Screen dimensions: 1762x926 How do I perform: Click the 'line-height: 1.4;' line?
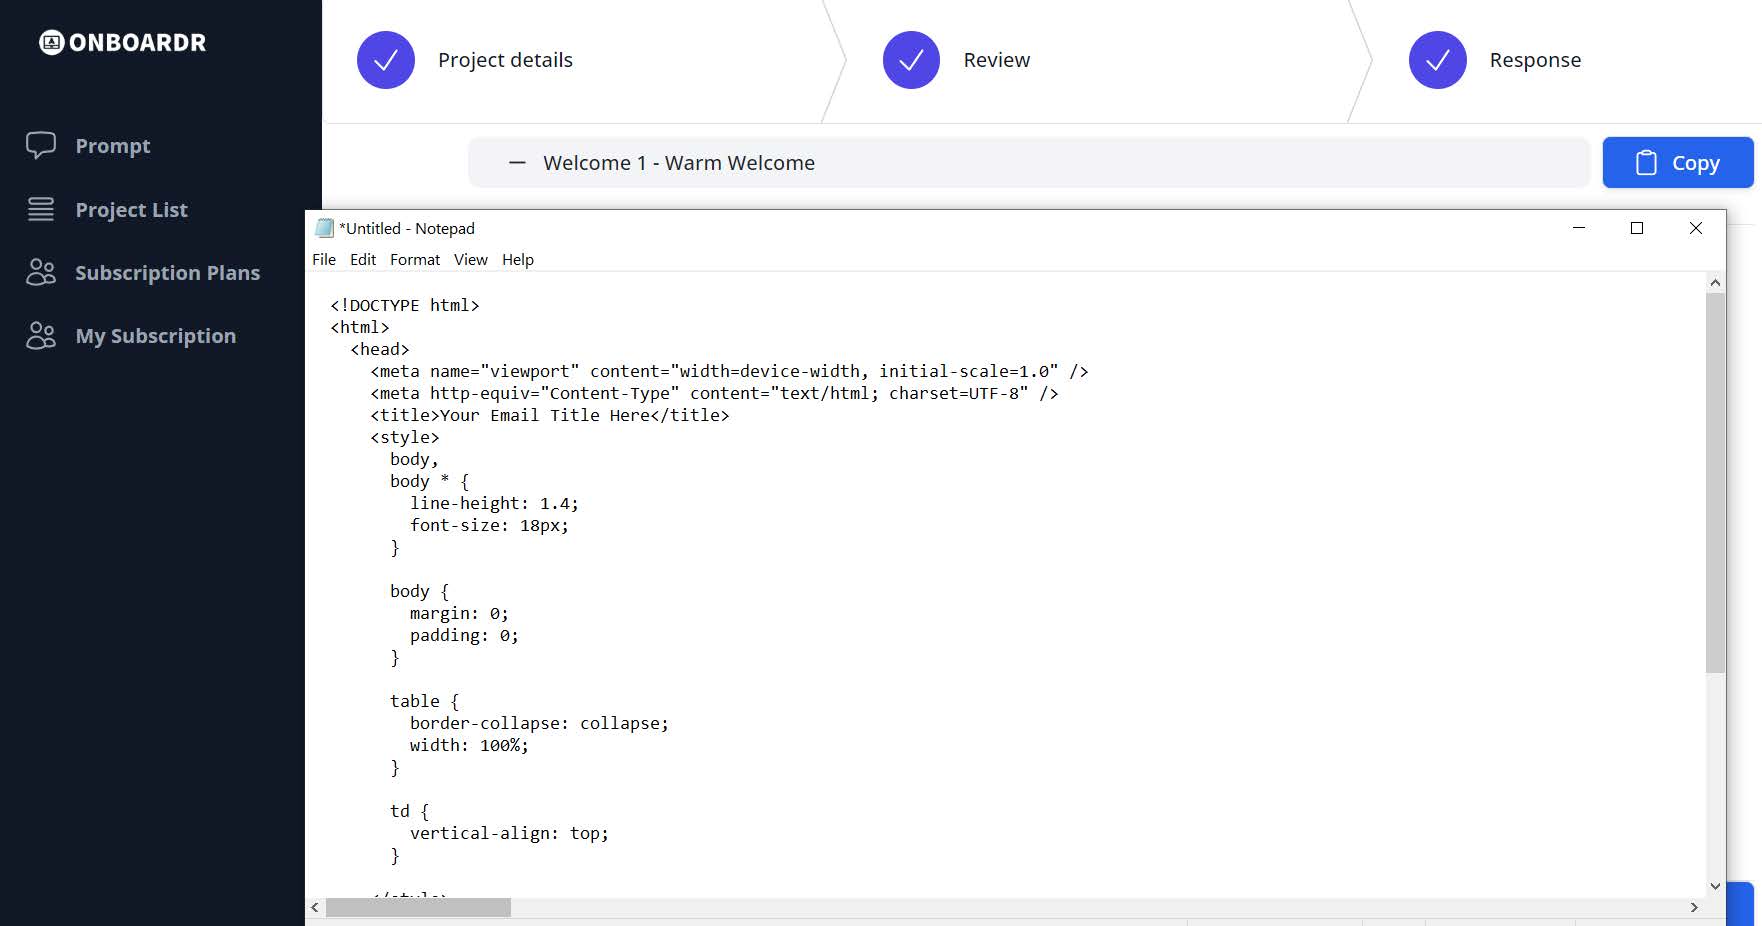(x=494, y=504)
